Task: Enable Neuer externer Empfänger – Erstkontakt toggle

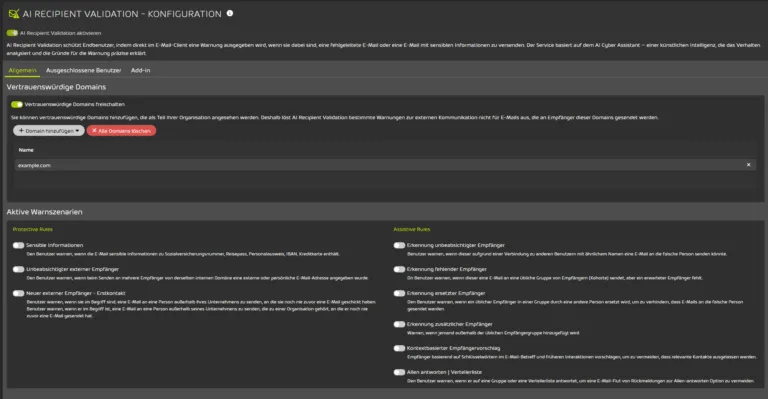Action: pos(19,293)
